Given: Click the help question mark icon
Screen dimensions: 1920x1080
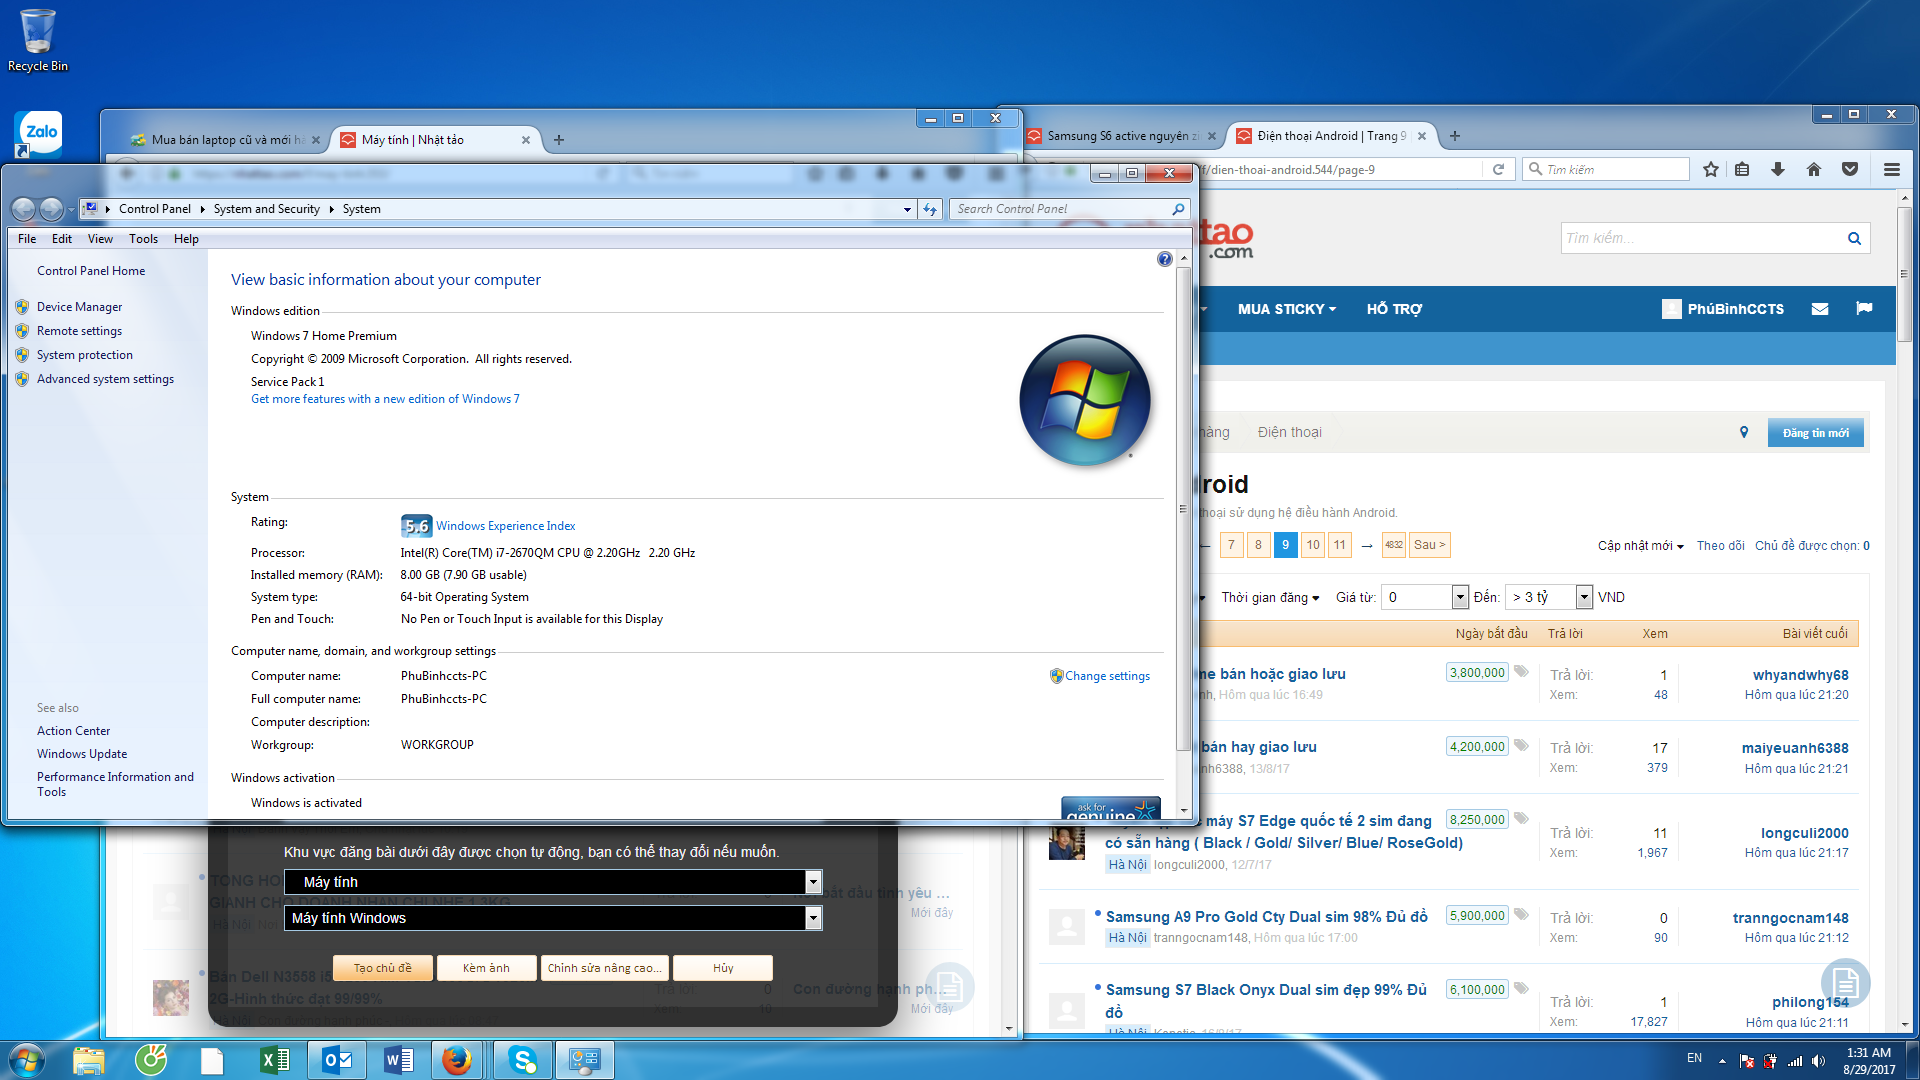Looking at the screenshot, I should pos(1164,259).
